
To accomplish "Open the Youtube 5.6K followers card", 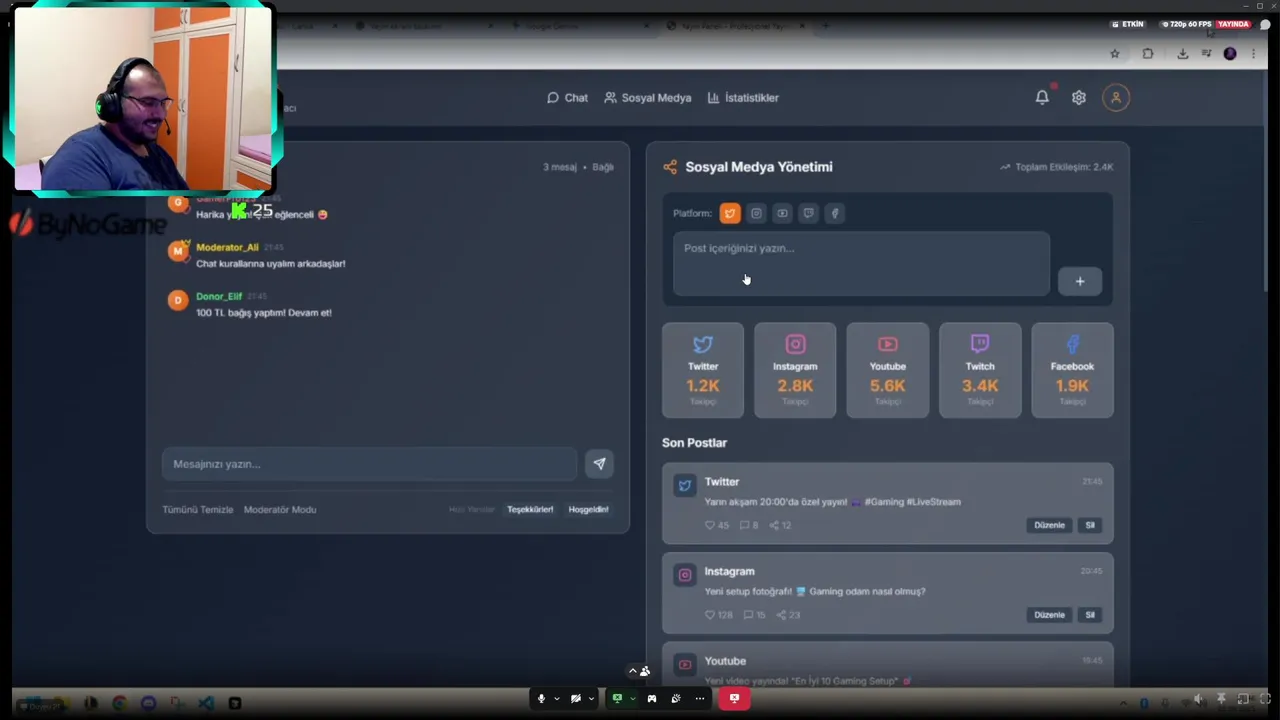I will click(888, 370).
